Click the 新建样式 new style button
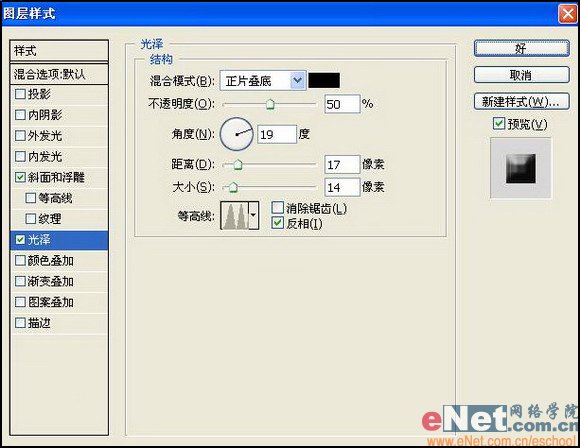This screenshot has height=448, width=580. click(x=522, y=102)
